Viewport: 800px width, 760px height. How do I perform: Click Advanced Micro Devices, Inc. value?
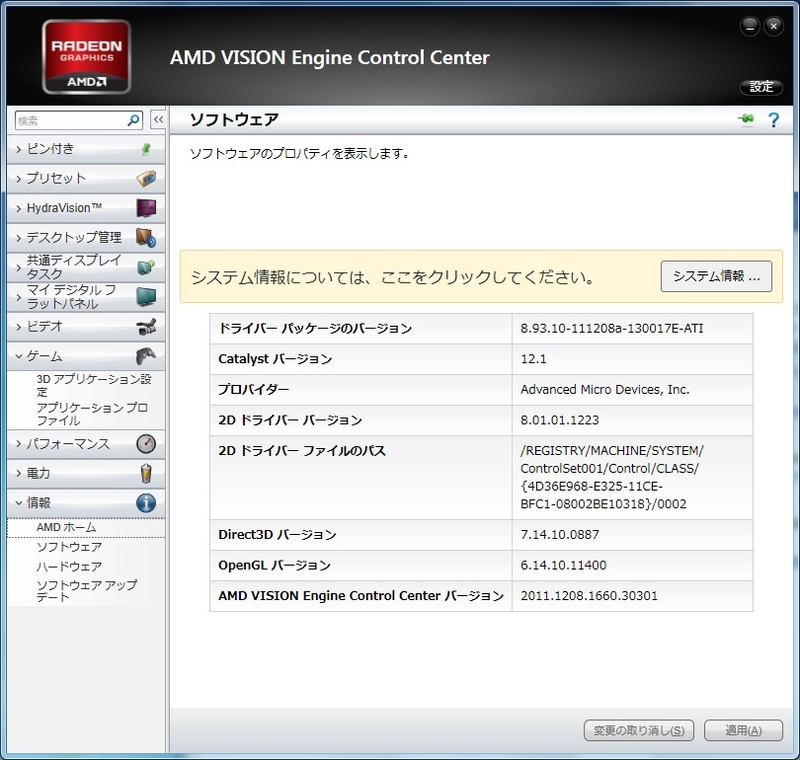pyautogui.click(x=605, y=390)
